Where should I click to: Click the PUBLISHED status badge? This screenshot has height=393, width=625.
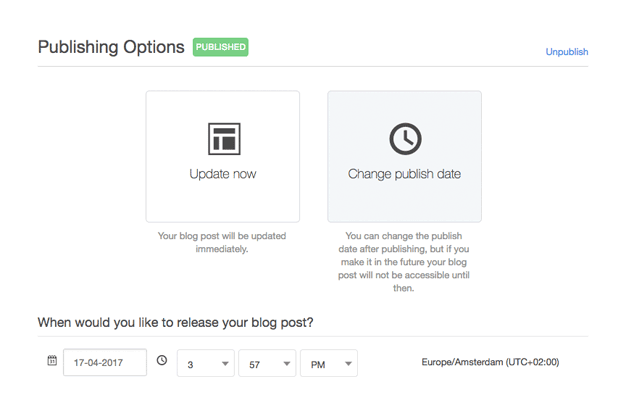[220, 47]
